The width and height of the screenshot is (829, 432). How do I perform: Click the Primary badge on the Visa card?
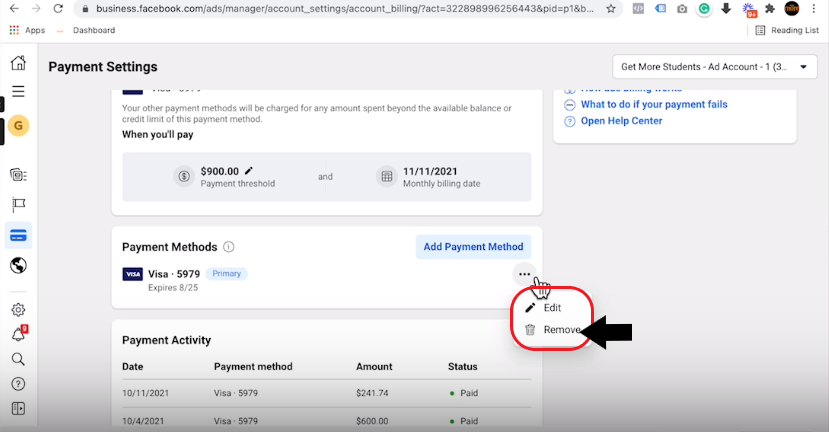[226, 273]
